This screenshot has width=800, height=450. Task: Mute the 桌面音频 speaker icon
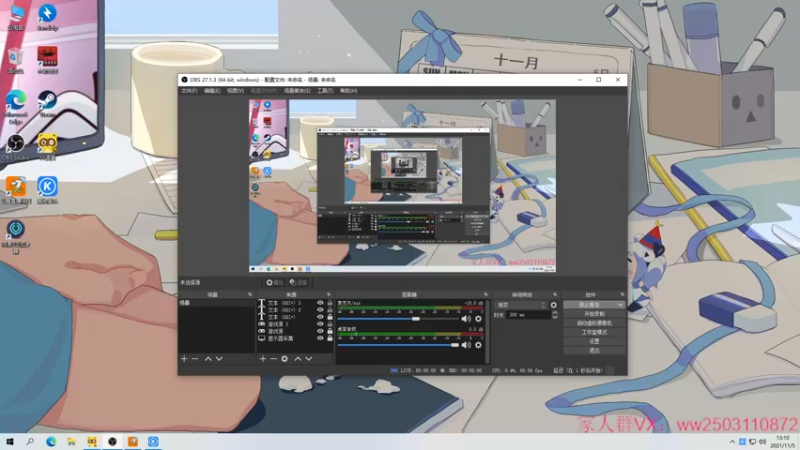[x=466, y=345]
